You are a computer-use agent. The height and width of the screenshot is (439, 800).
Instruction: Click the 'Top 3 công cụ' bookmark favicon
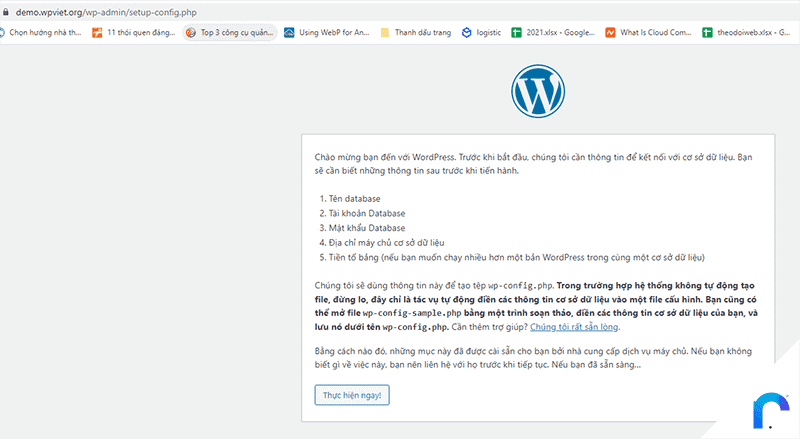[x=191, y=33]
